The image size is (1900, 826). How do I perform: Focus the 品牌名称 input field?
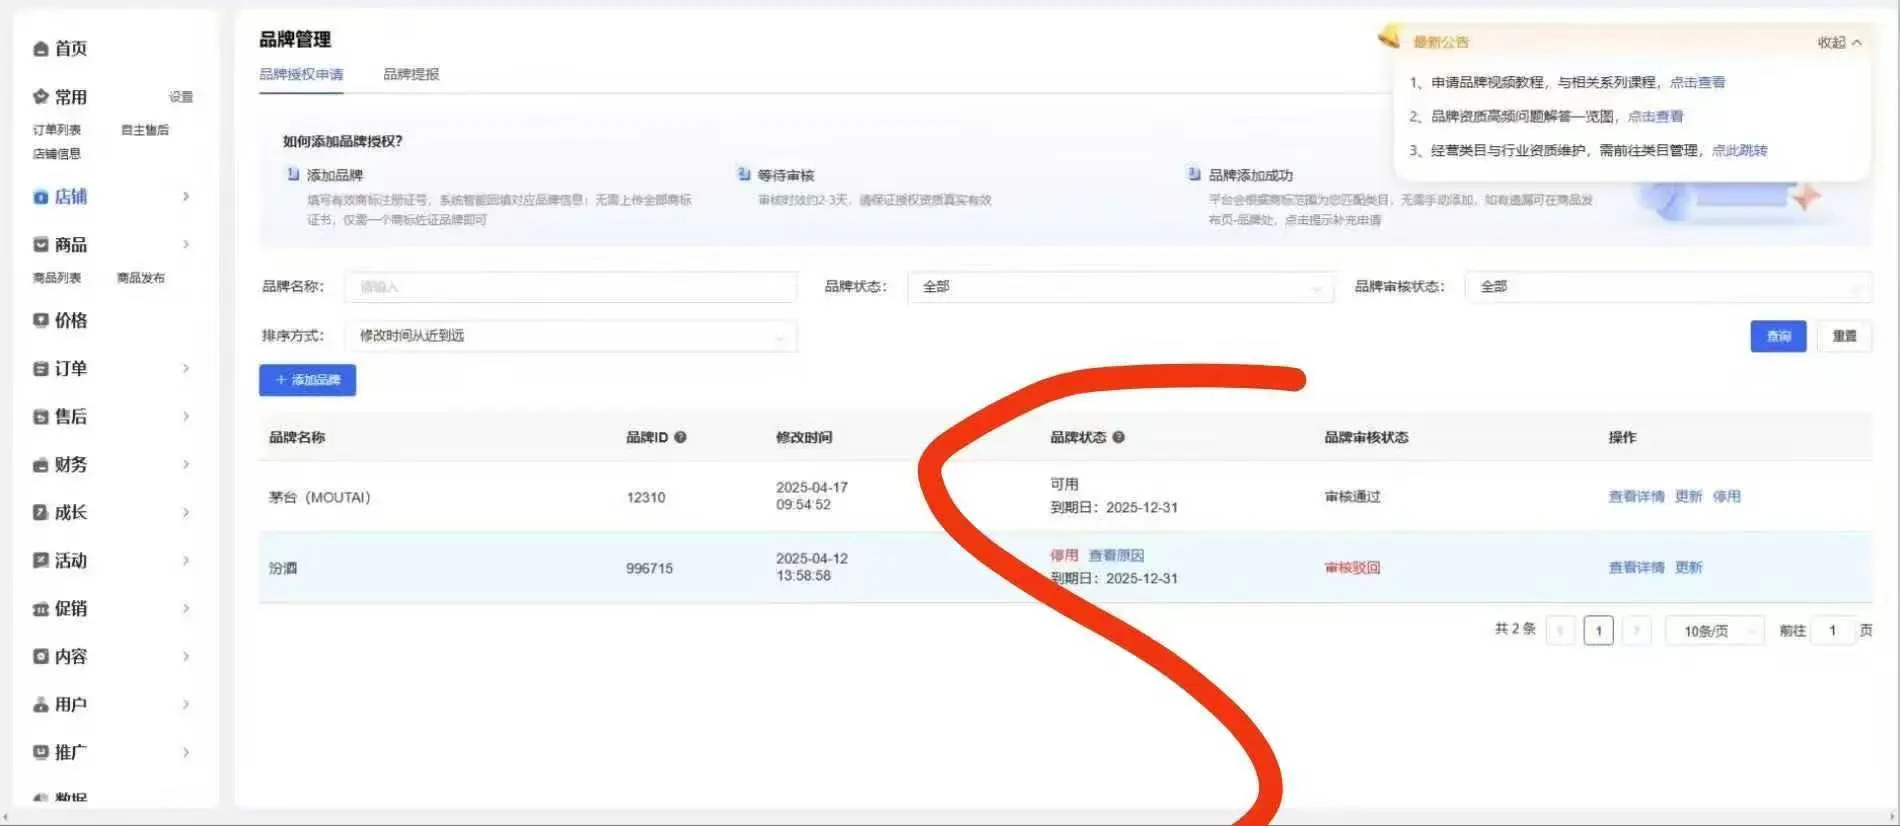[571, 287]
